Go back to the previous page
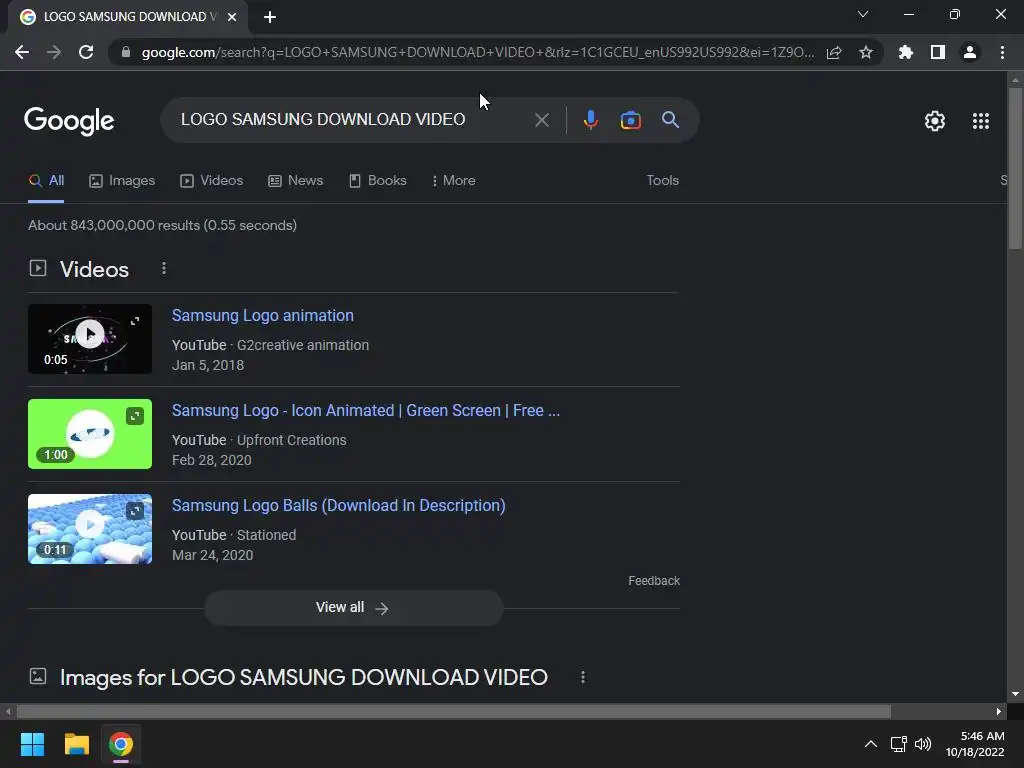1024x768 pixels. click(22, 52)
